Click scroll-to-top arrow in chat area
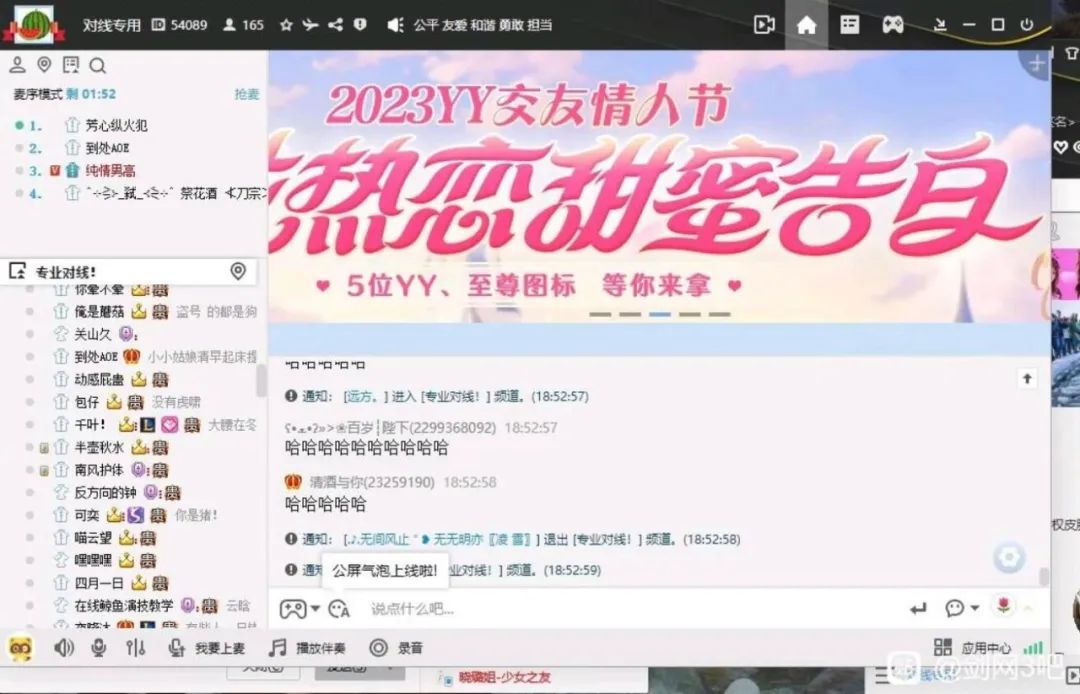This screenshot has height=694, width=1080. point(1027,379)
